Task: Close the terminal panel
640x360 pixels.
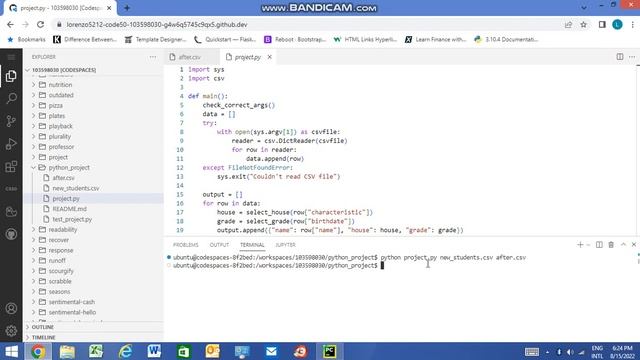Action: click(634, 244)
